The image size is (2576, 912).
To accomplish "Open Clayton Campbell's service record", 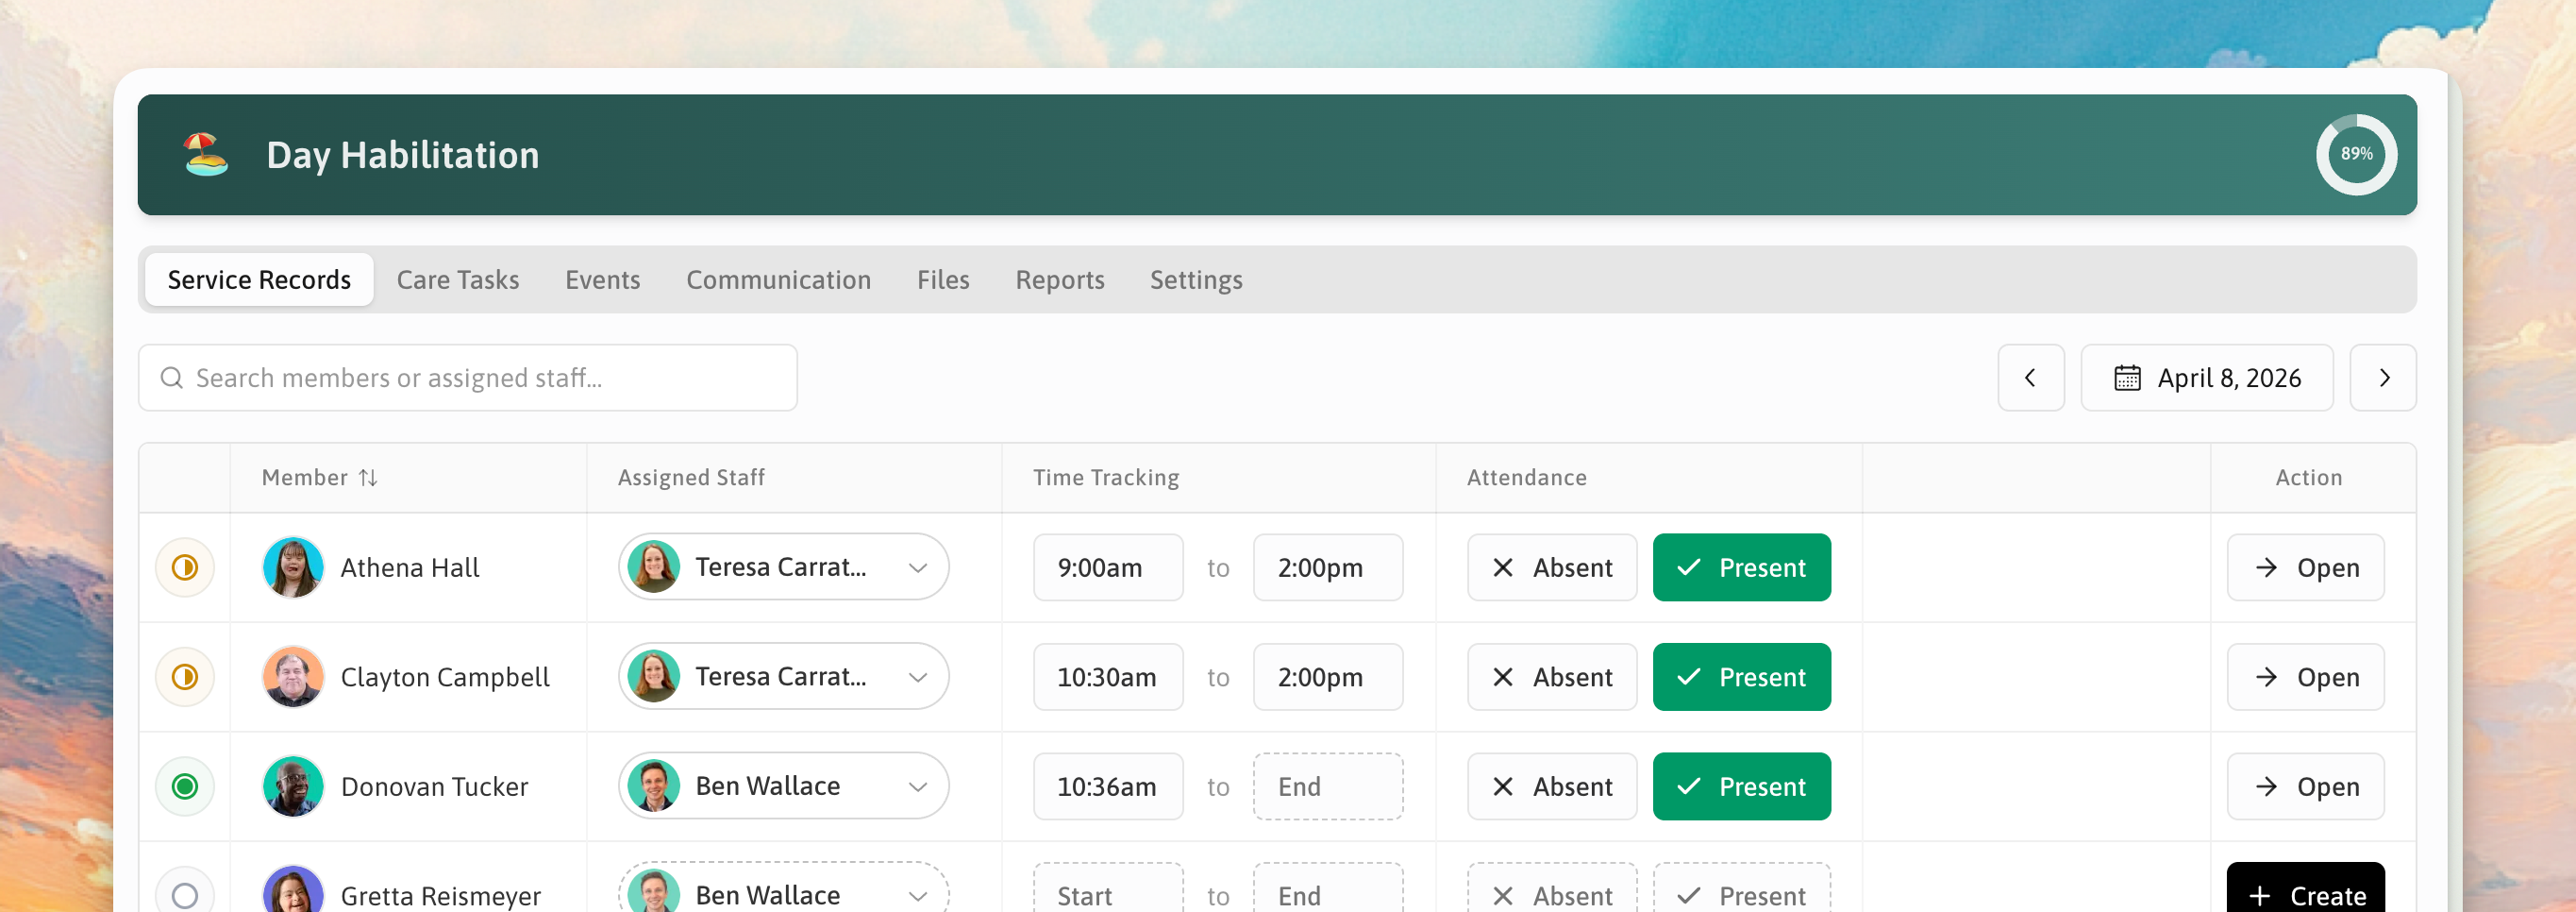I will tap(2306, 677).
